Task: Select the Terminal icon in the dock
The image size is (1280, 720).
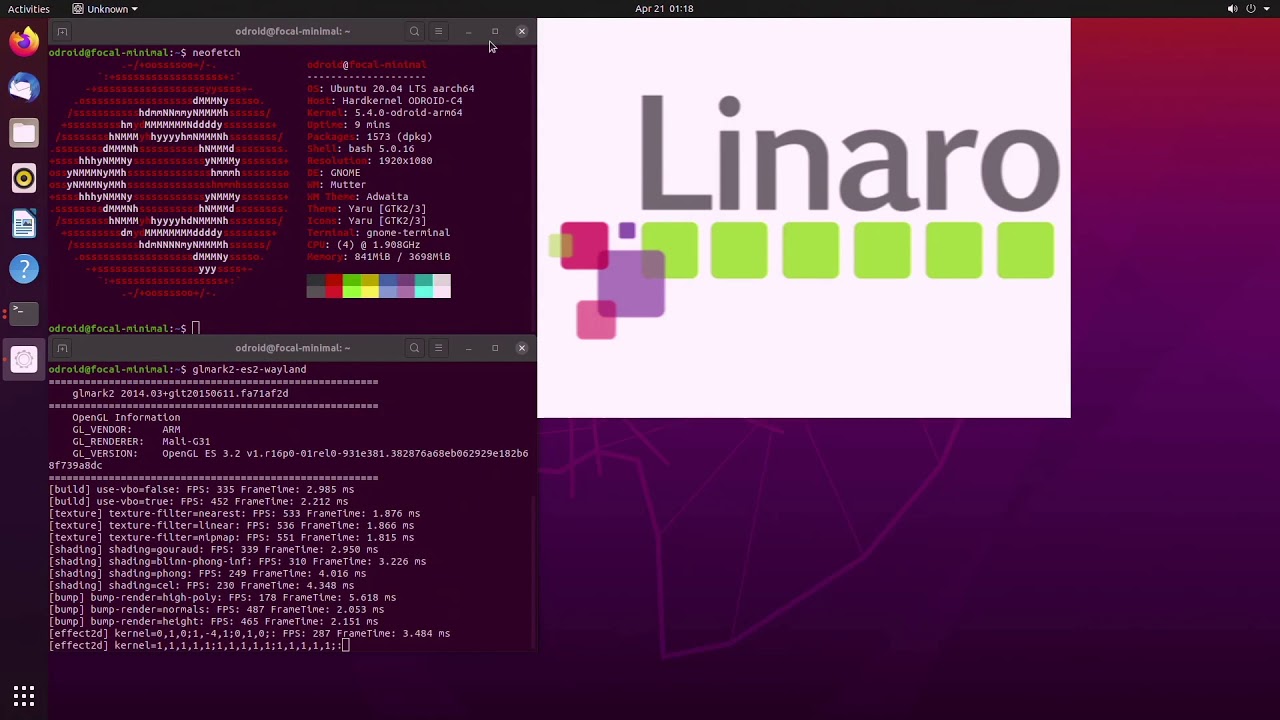Action: [x=24, y=313]
